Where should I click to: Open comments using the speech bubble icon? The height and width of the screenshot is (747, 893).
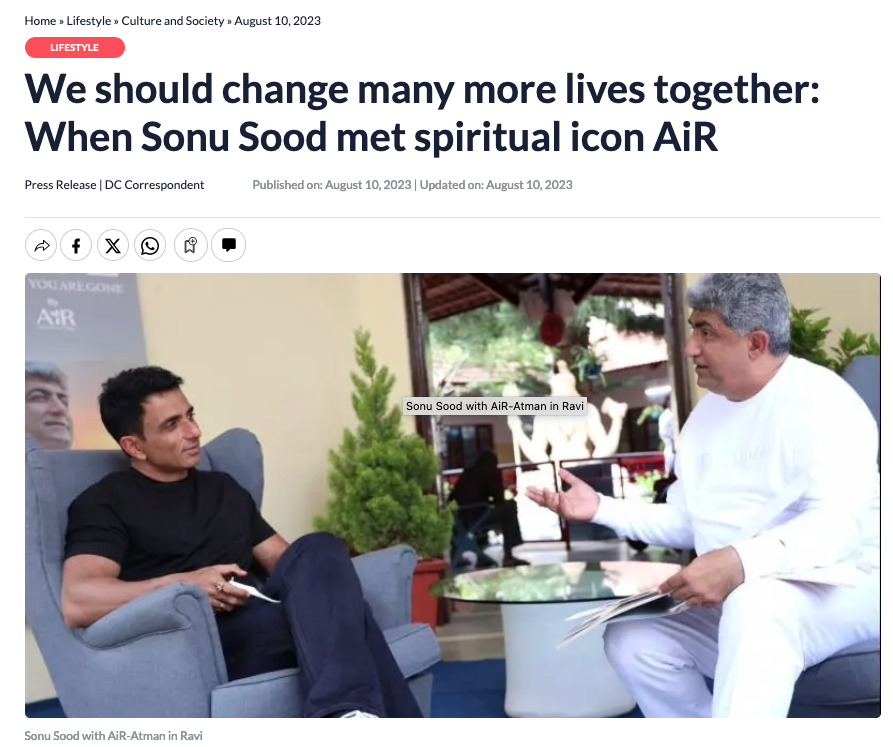point(228,245)
